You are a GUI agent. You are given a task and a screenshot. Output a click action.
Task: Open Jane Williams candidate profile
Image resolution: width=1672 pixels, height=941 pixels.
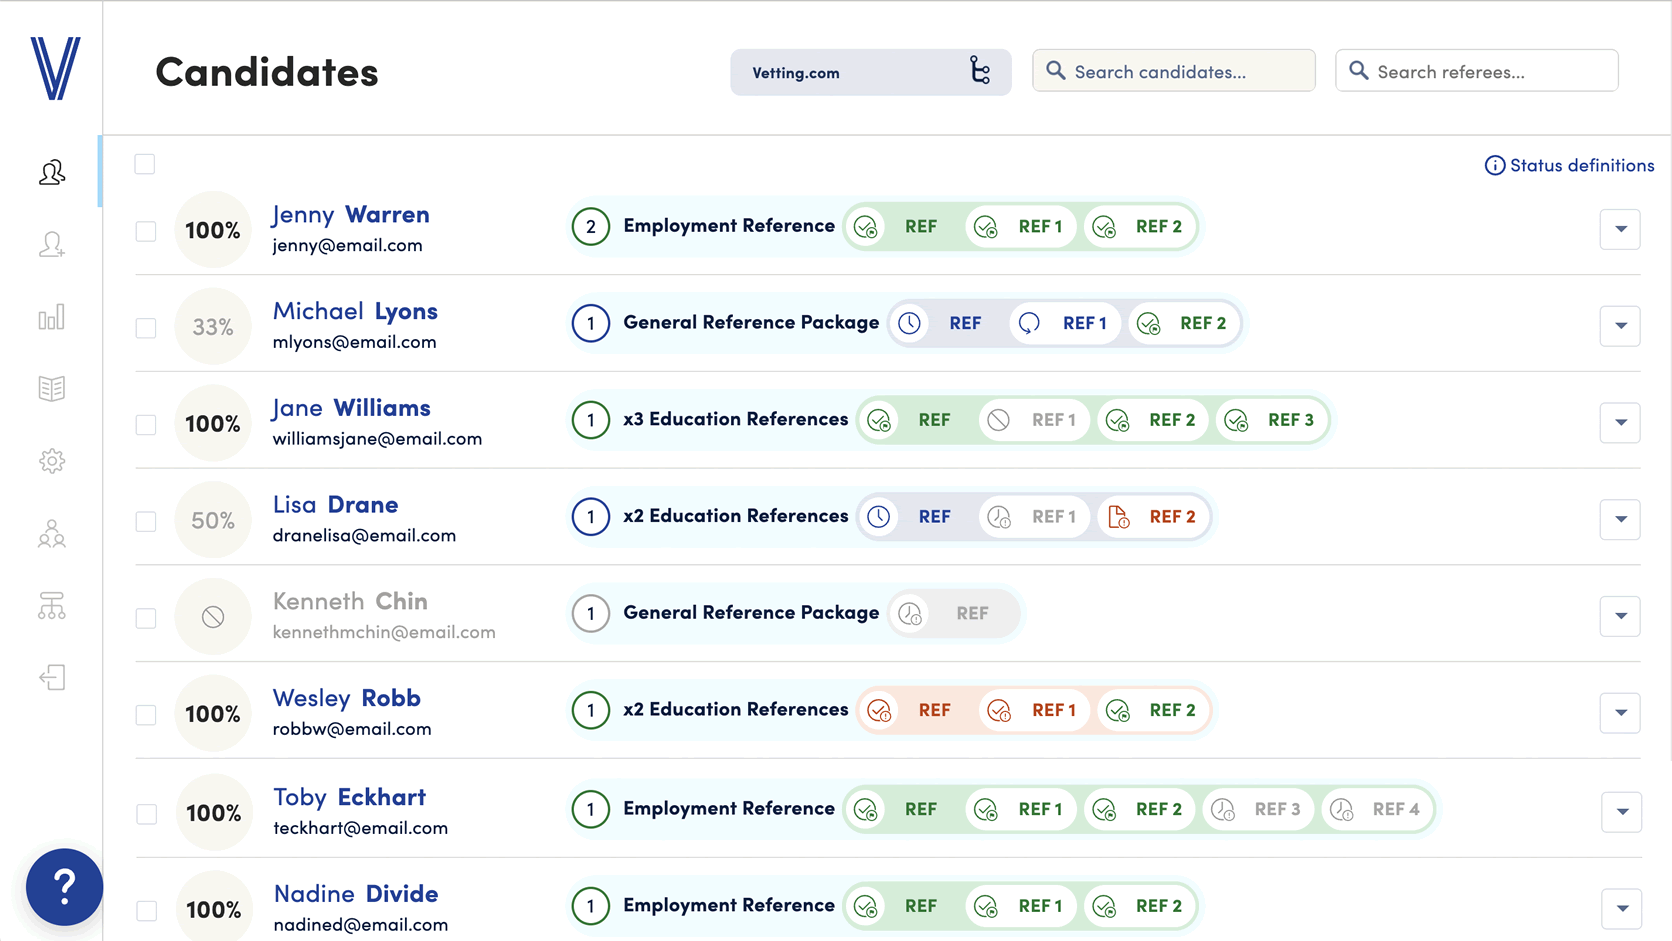pyautogui.click(x=351, y=408)
